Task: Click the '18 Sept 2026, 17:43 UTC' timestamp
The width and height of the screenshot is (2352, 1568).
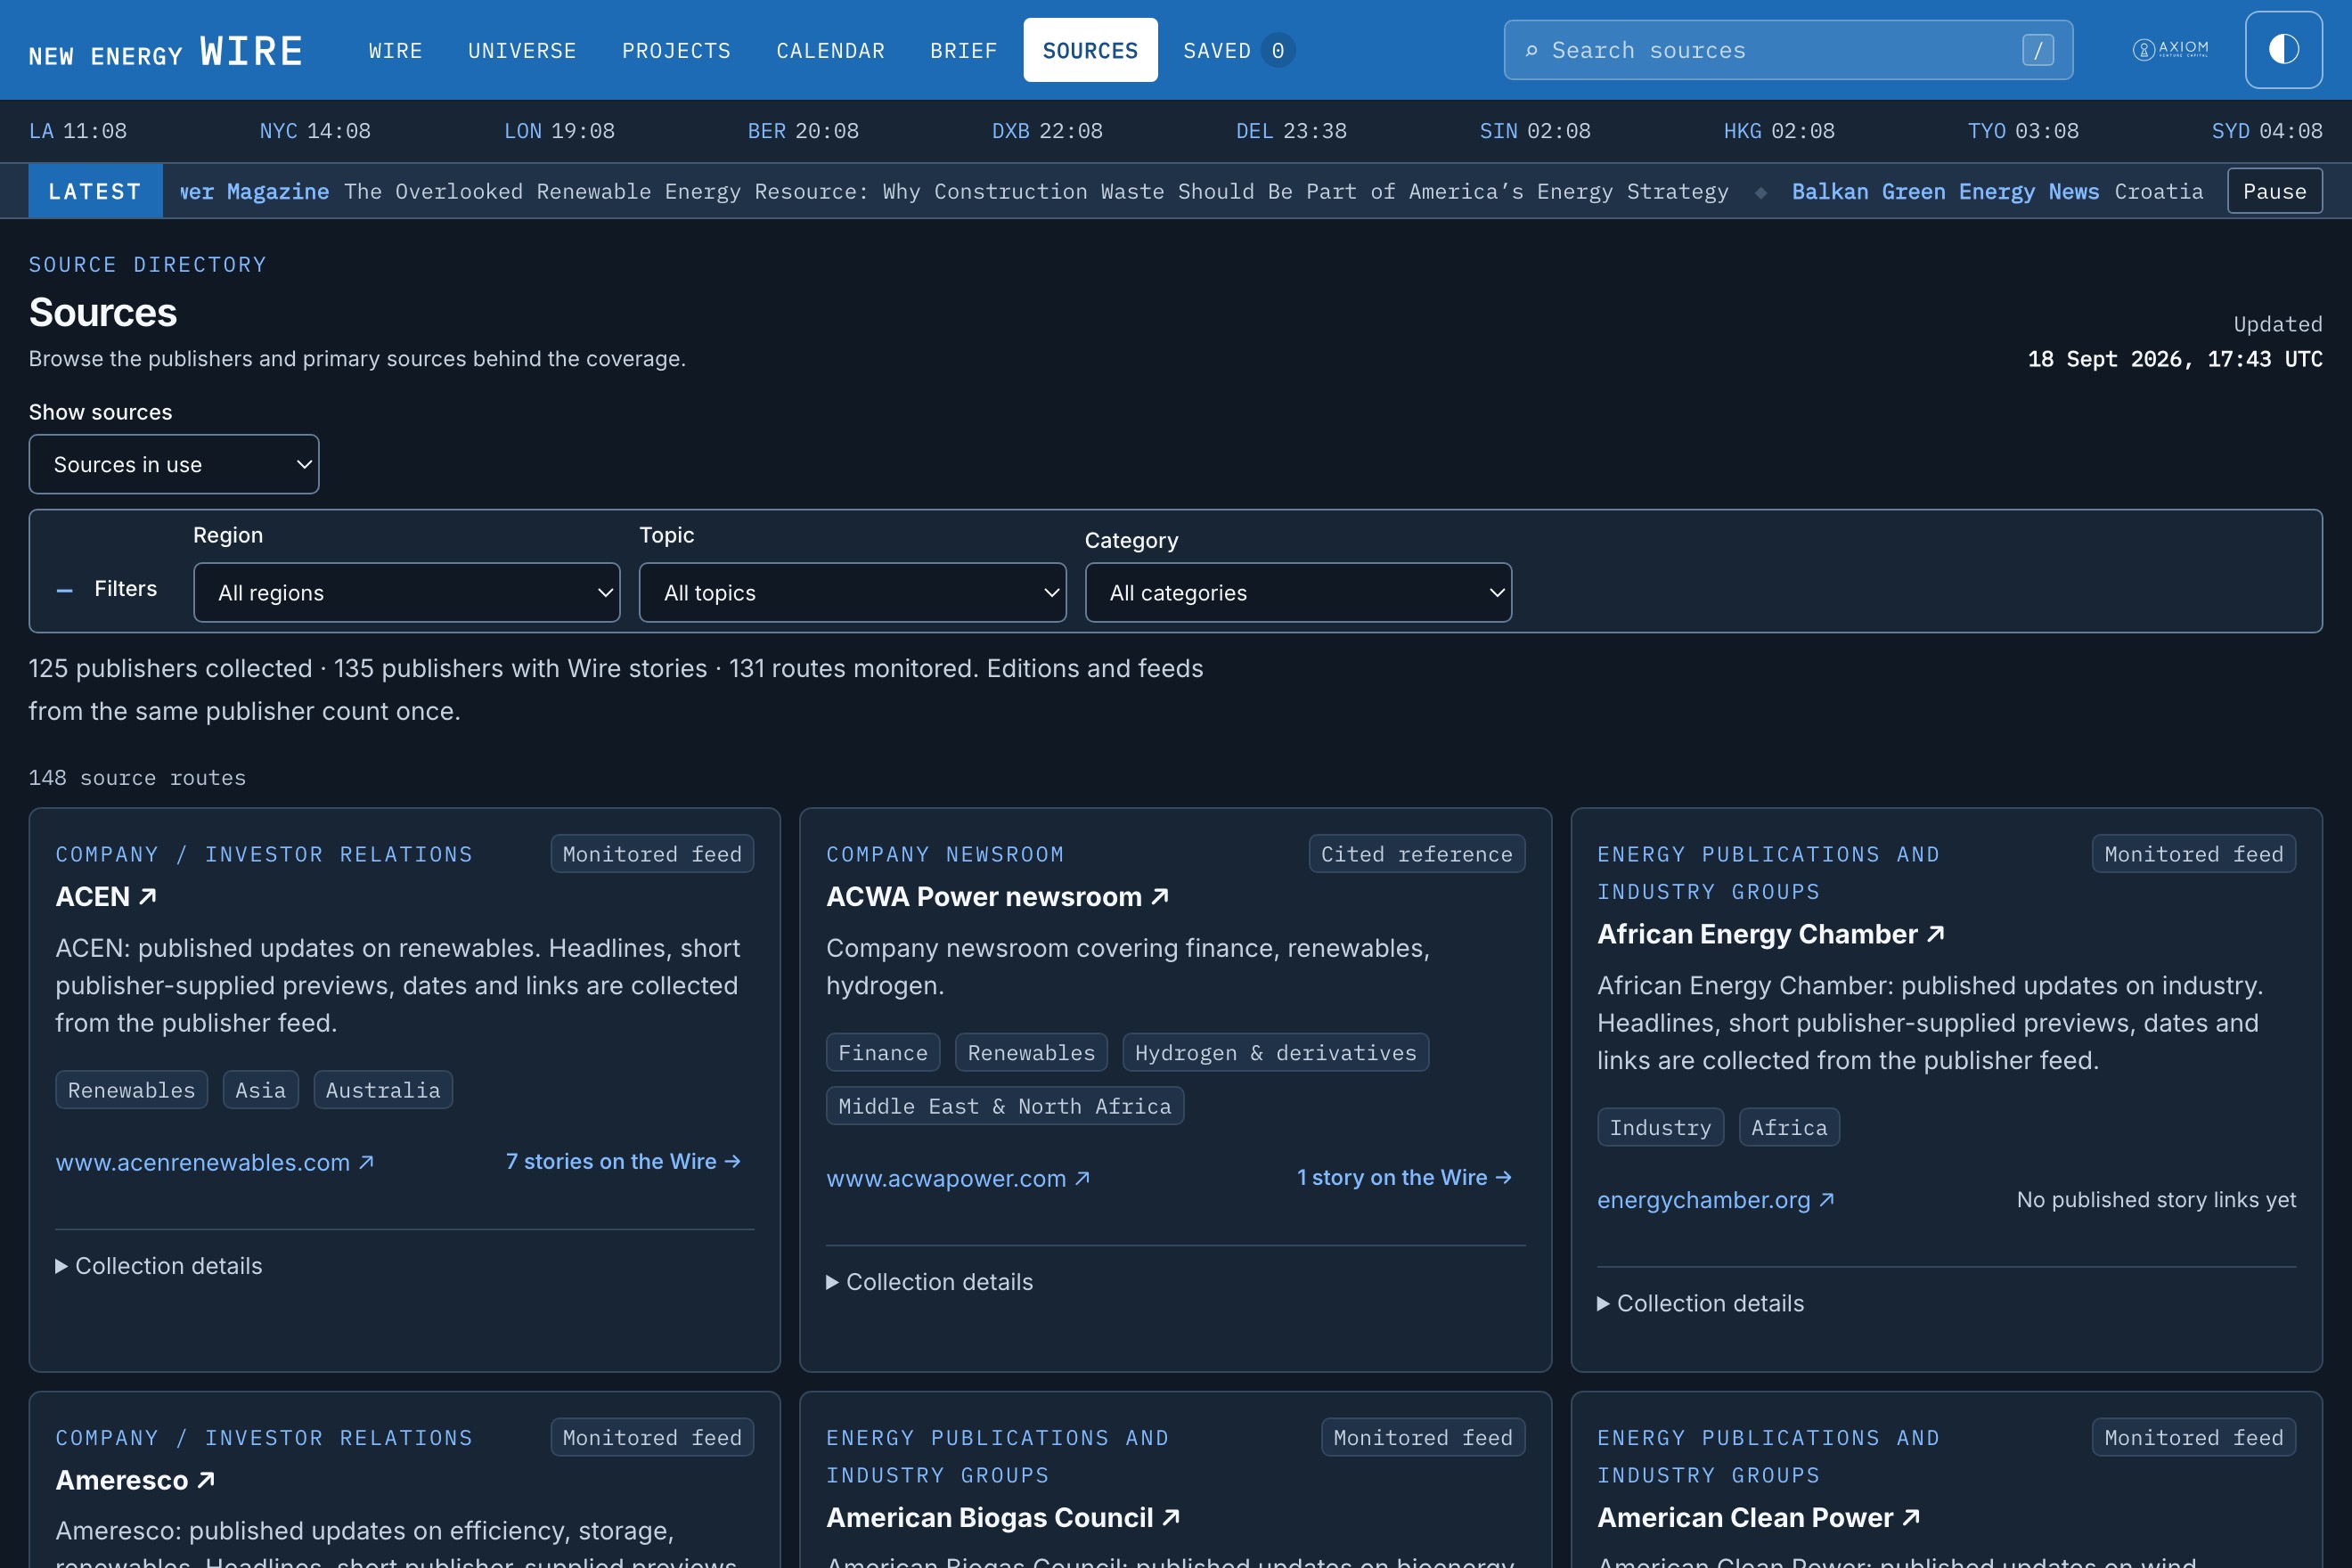Action: 2174,358
